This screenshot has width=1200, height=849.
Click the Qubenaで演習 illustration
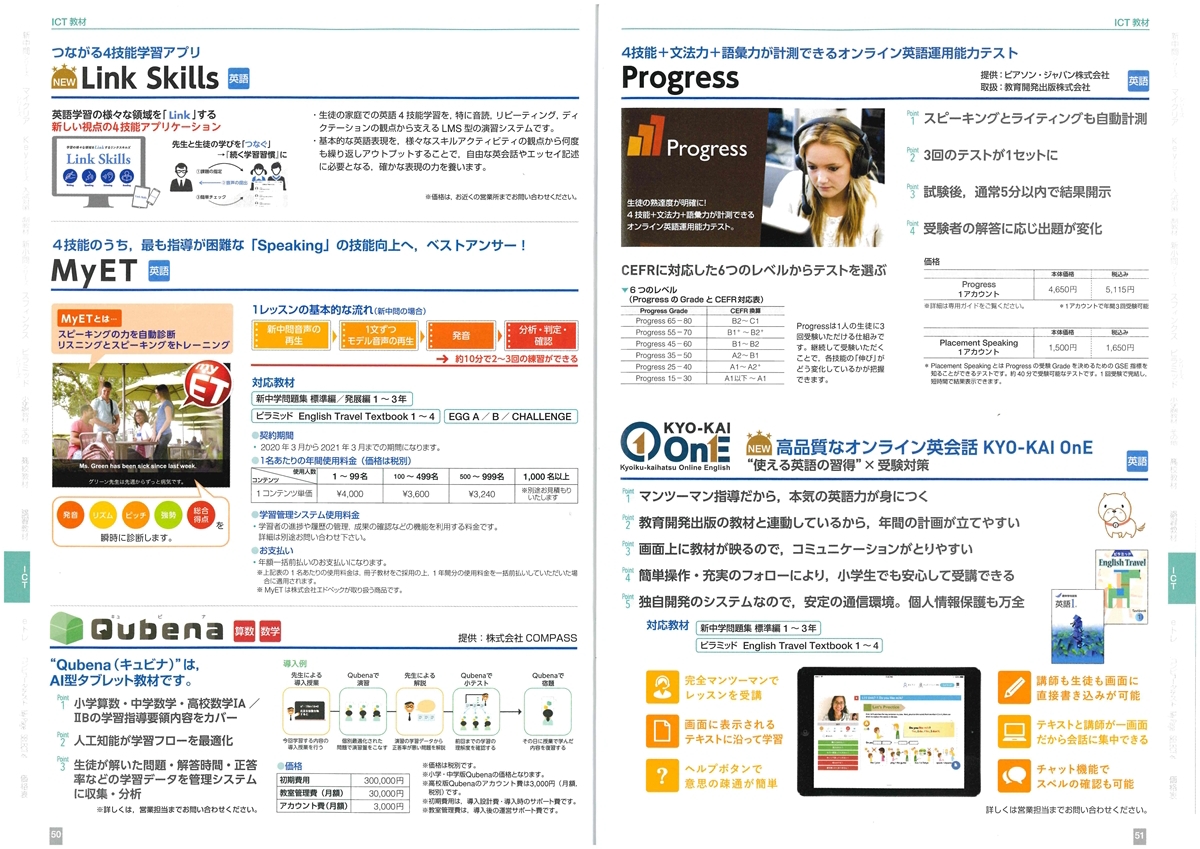[x=361, y=710]
